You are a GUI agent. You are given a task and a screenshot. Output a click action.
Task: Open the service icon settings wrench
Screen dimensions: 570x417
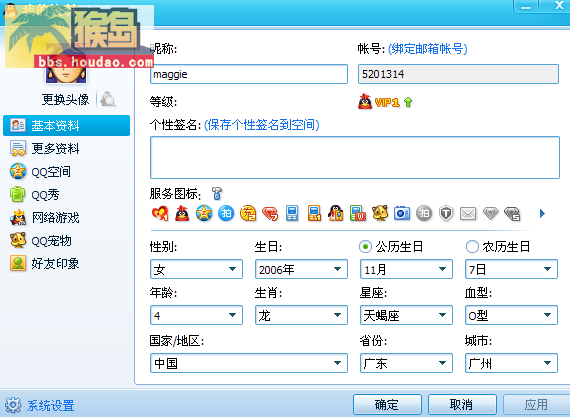click(x=217, y=193)
